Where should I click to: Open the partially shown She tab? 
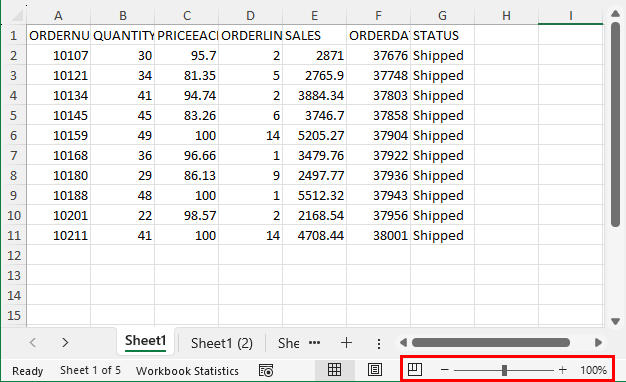tap(288, 343)
